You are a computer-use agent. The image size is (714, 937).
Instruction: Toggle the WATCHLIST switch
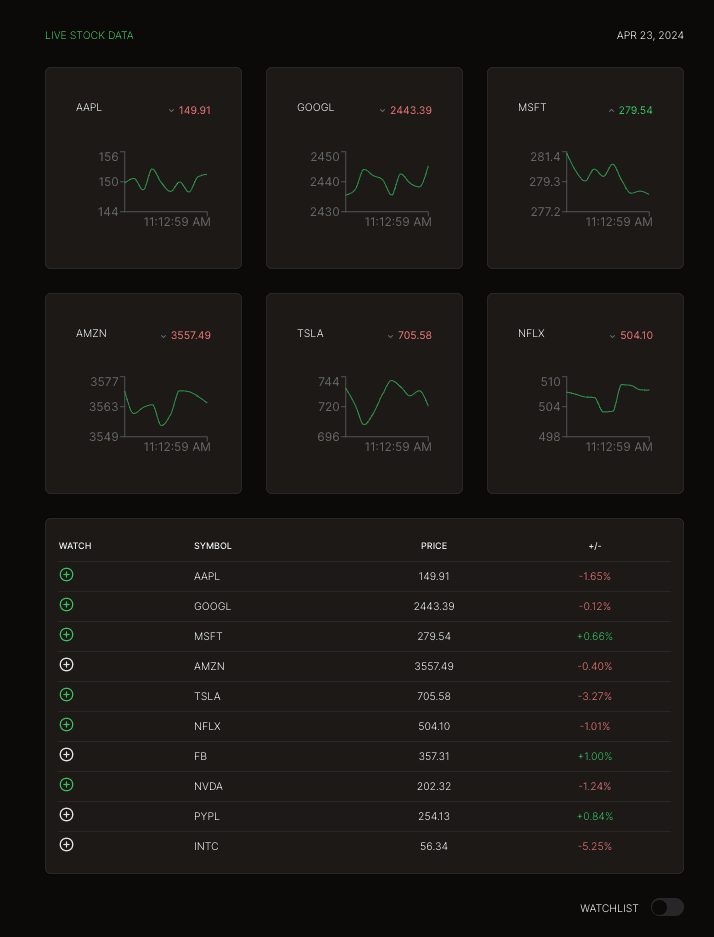tap(667, 907)
